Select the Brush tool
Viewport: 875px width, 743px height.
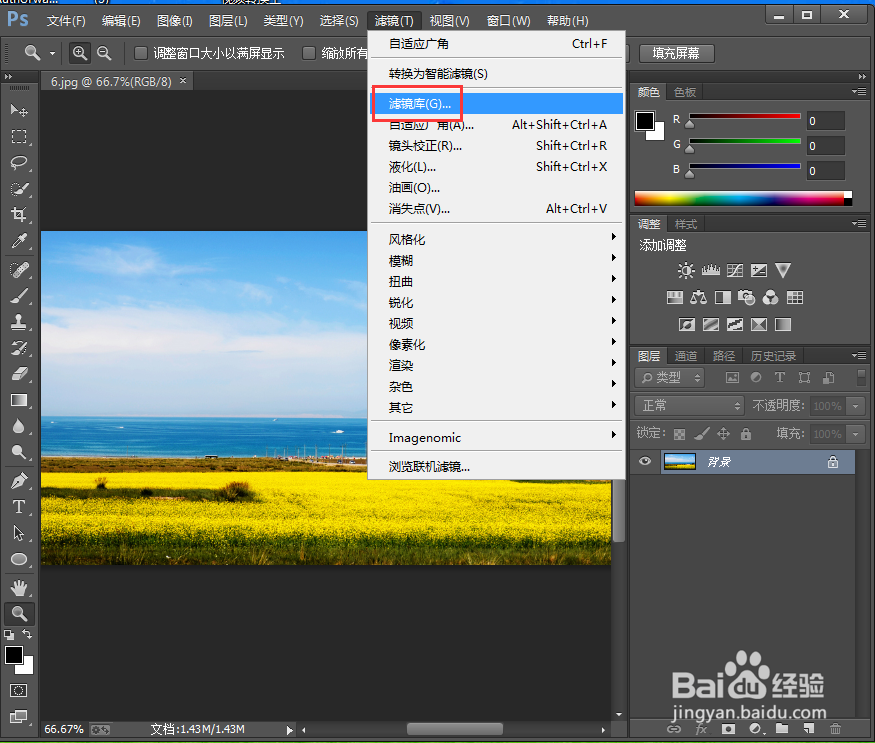19,296
